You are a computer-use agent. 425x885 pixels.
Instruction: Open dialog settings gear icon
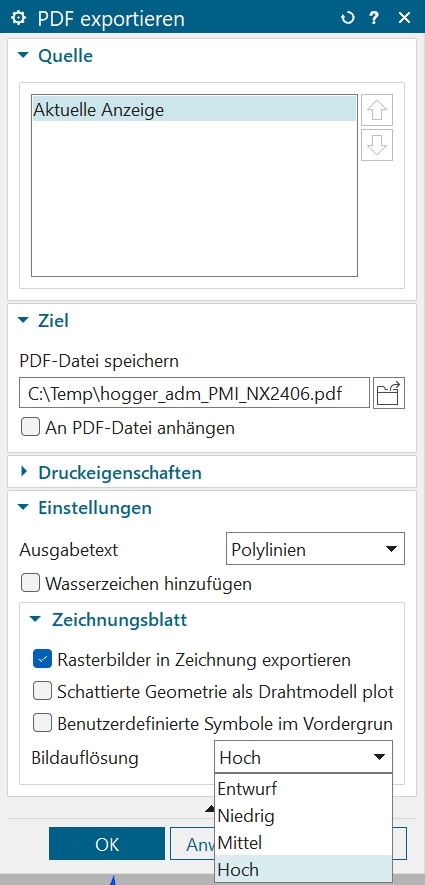click(19, 18)
